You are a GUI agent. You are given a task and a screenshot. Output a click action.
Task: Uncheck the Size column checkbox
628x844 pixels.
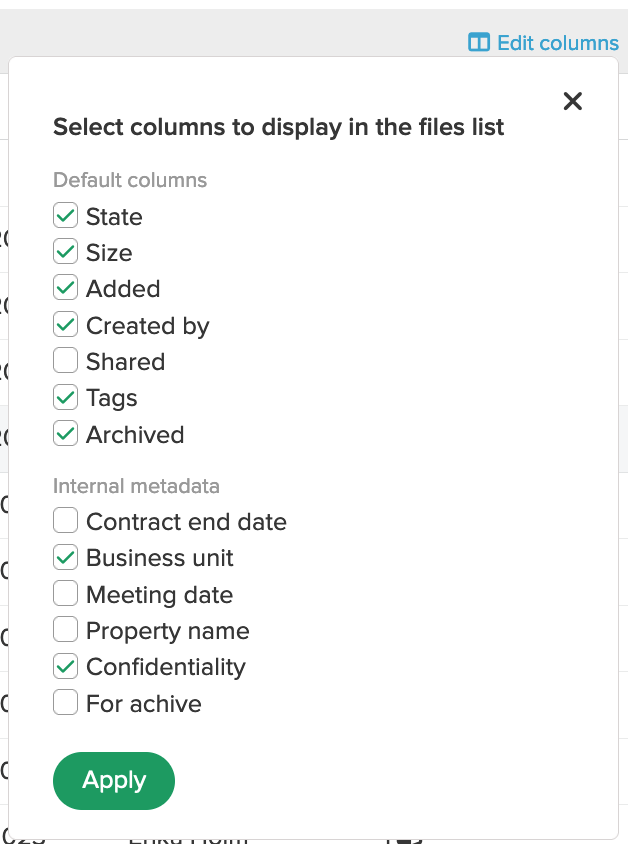(x=65, y=251)
